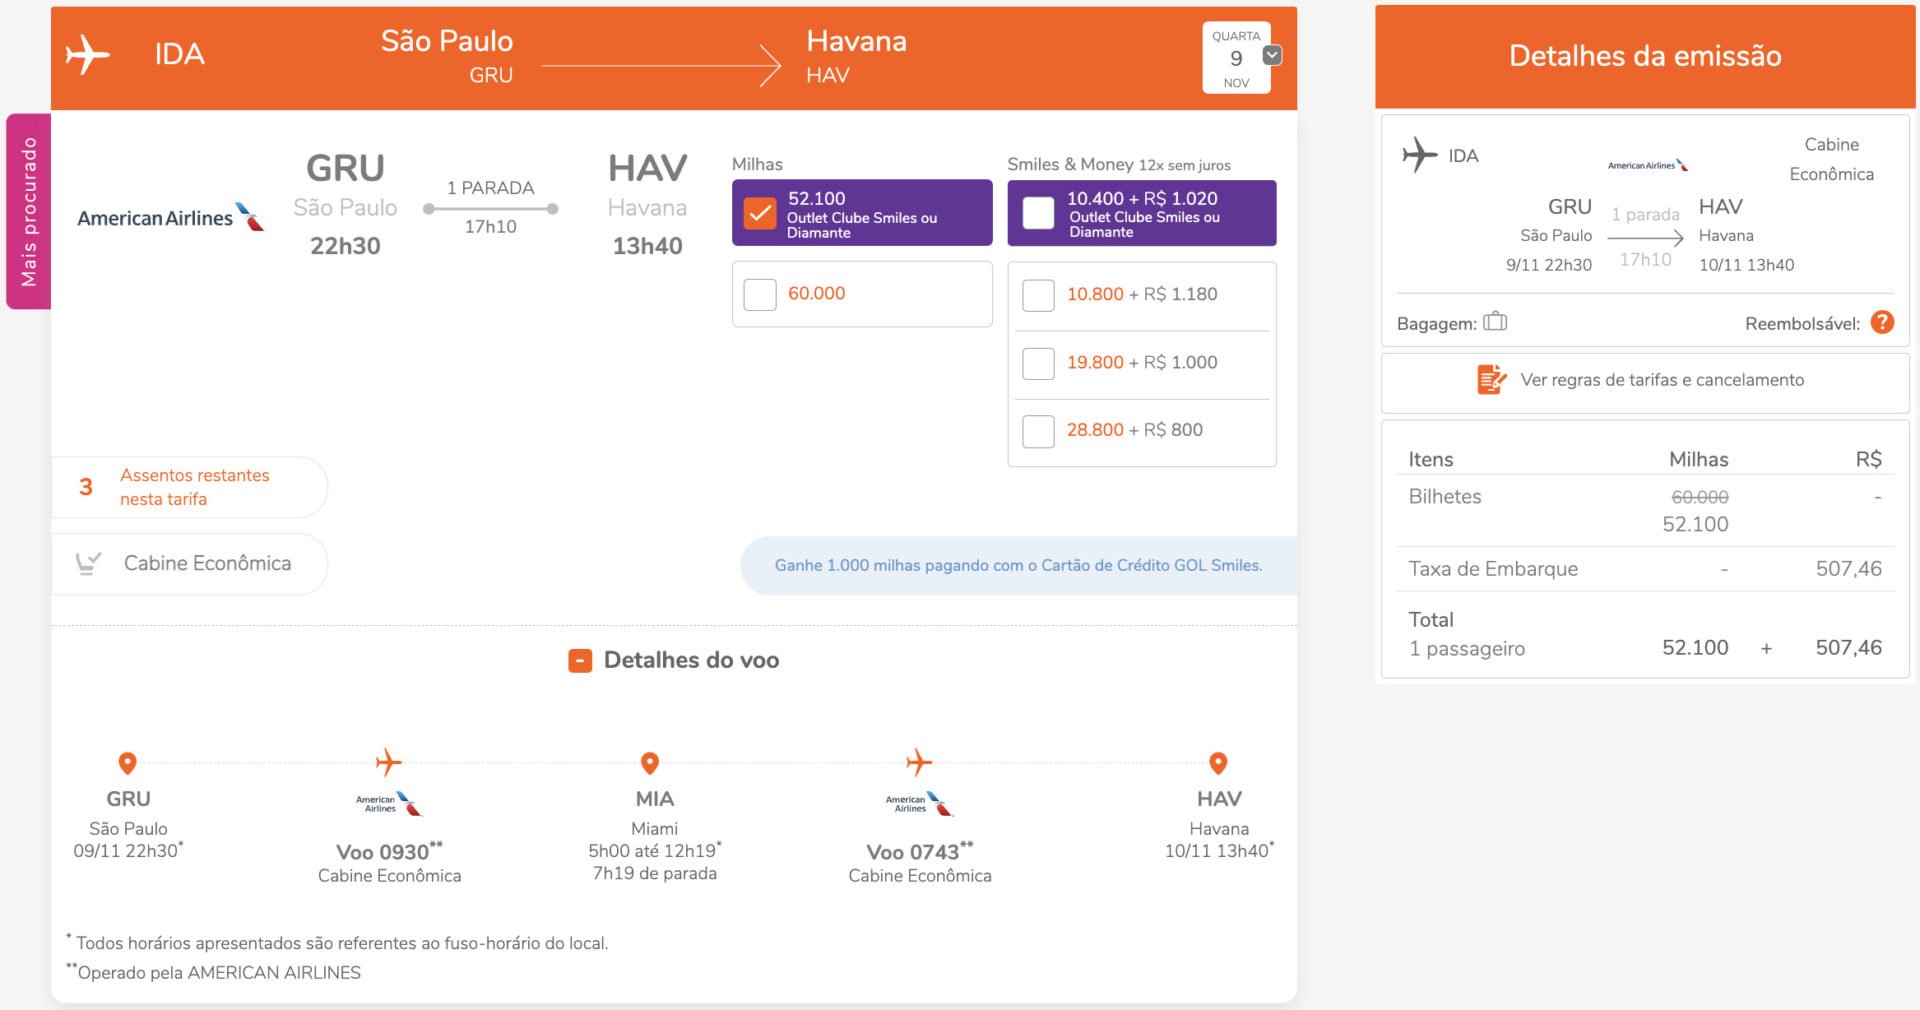Click the MIA location pin icon
Image resolution: width=1920 pixels, height=1010 pixels.
(x=650, y=764)
